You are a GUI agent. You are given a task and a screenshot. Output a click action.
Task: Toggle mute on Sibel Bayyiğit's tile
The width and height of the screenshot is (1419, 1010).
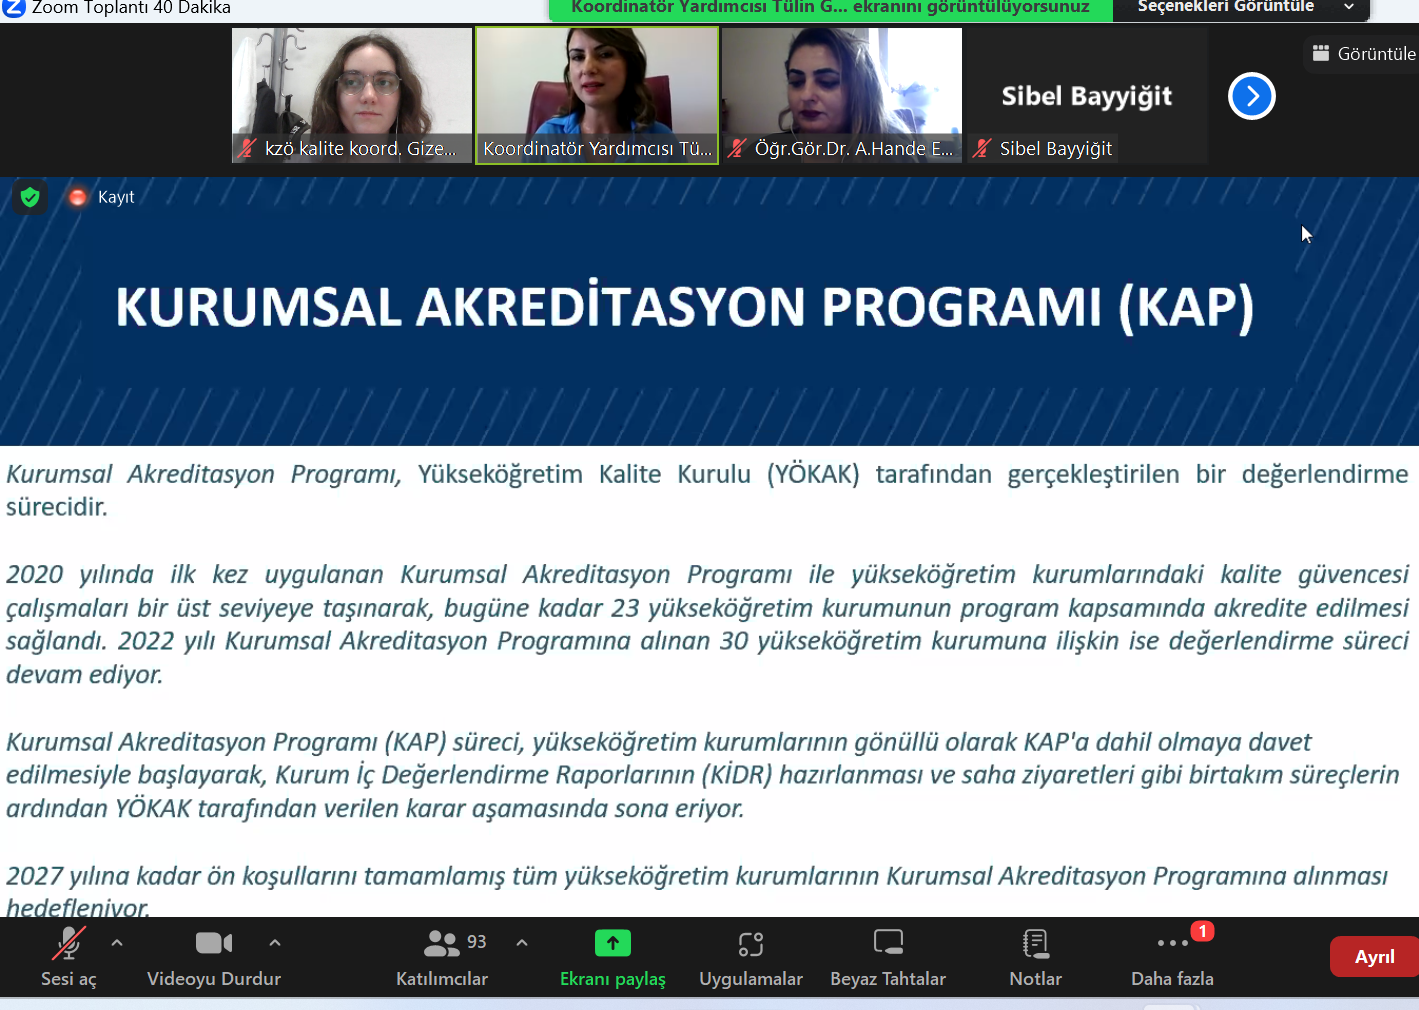point(981,148)
